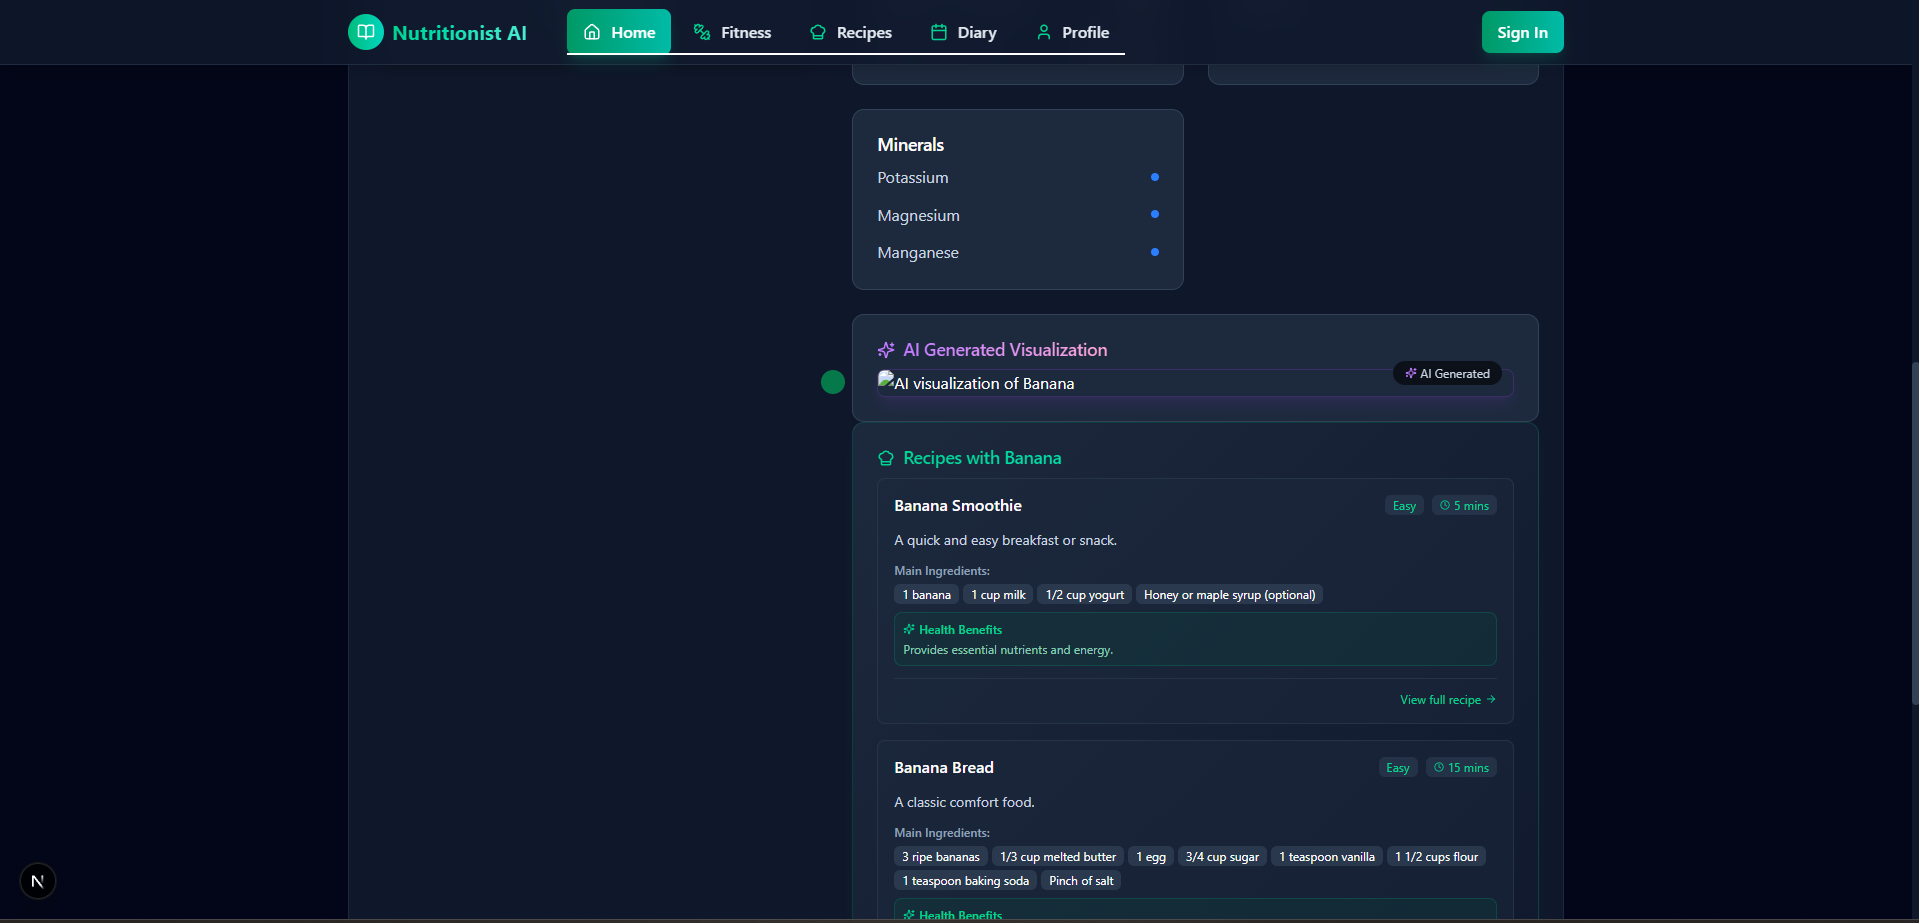Click the Nutritionist AI book logo icon
1919x923 pixels.
coord(366,32)
